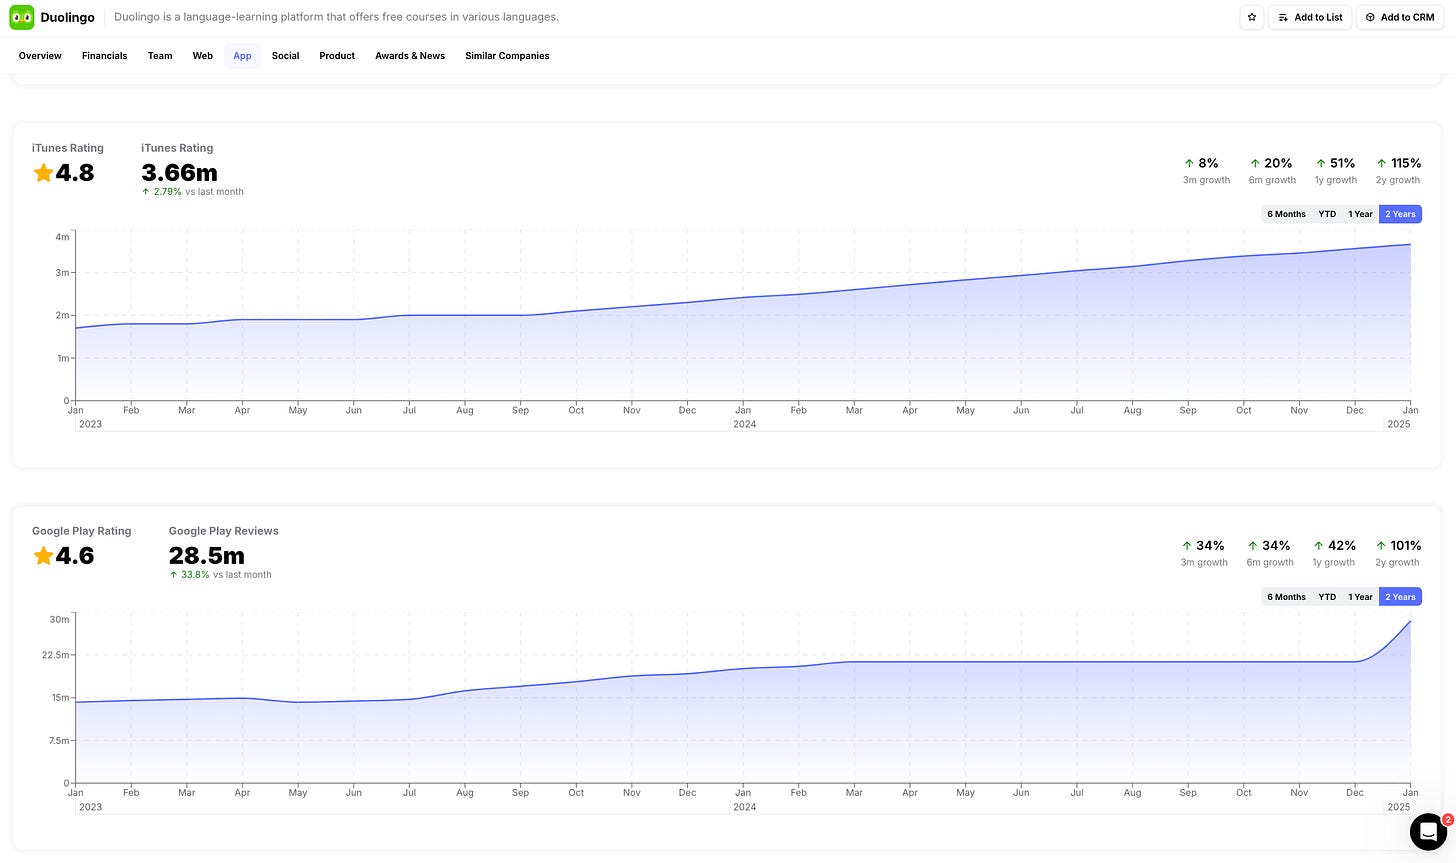Screen dimensions: 1456x863
Task: Click the 8% 3m growth stat
Action: [1207, 171]
